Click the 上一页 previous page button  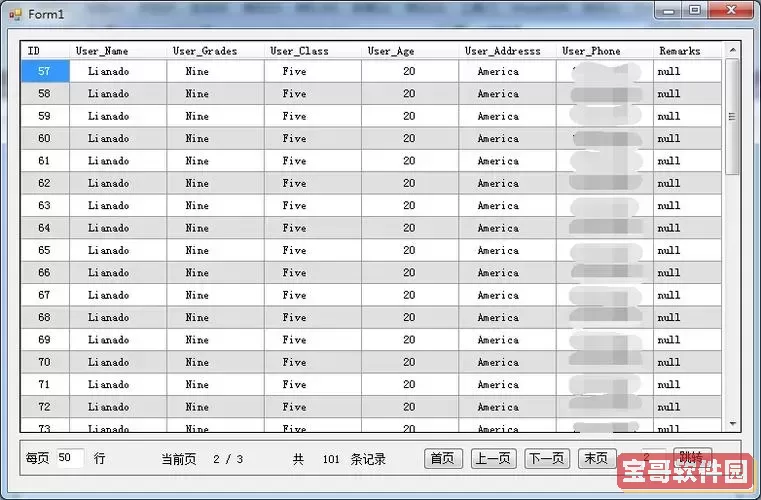pyautogui.click(x=493, y=458)
